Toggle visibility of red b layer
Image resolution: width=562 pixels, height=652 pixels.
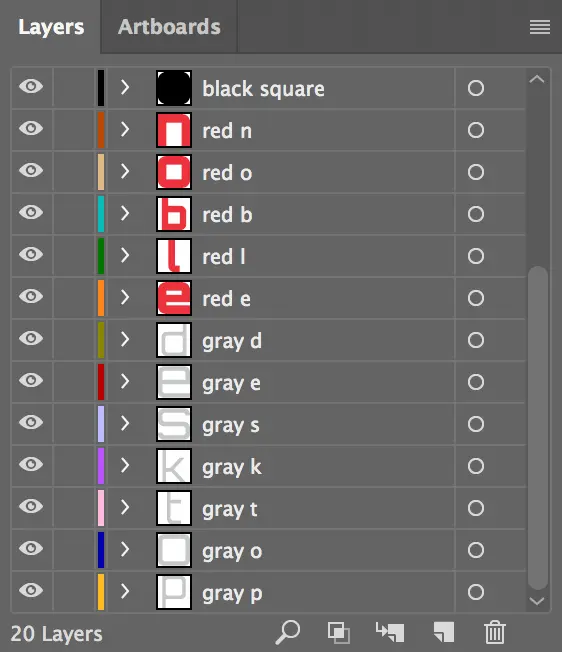(x=31, y=212)
